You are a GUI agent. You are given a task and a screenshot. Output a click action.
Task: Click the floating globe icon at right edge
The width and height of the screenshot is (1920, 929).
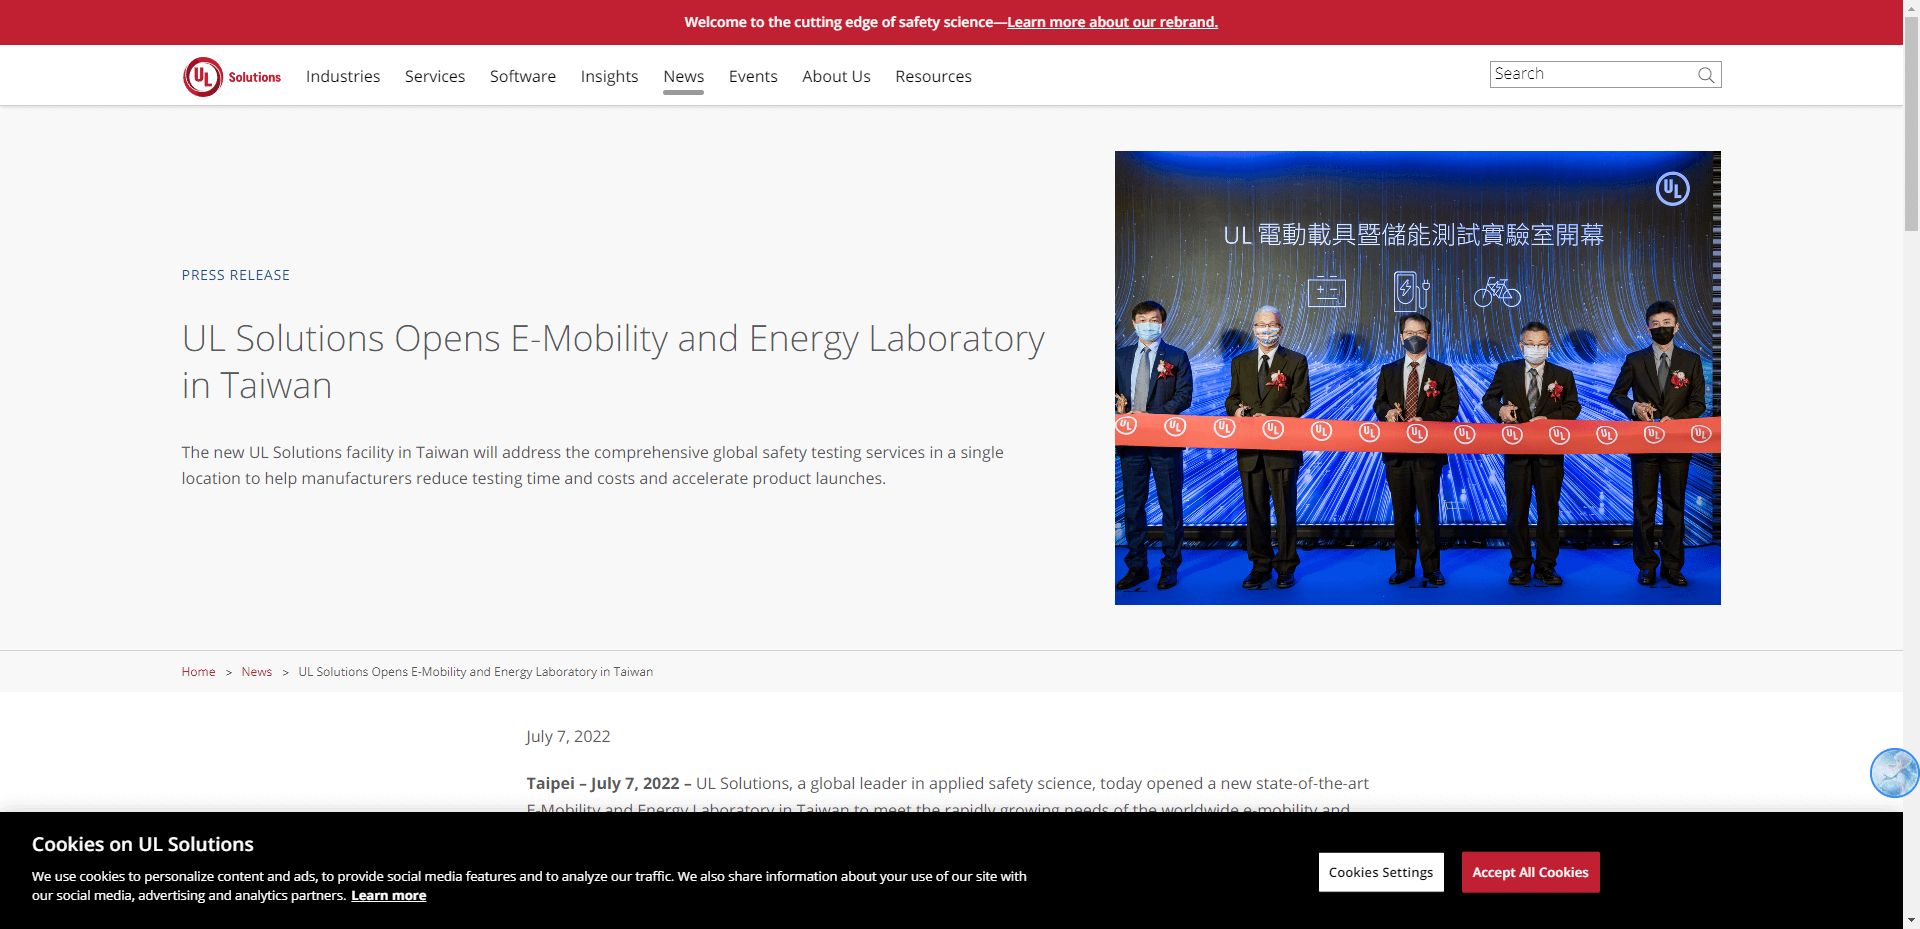pos(1893,773)
